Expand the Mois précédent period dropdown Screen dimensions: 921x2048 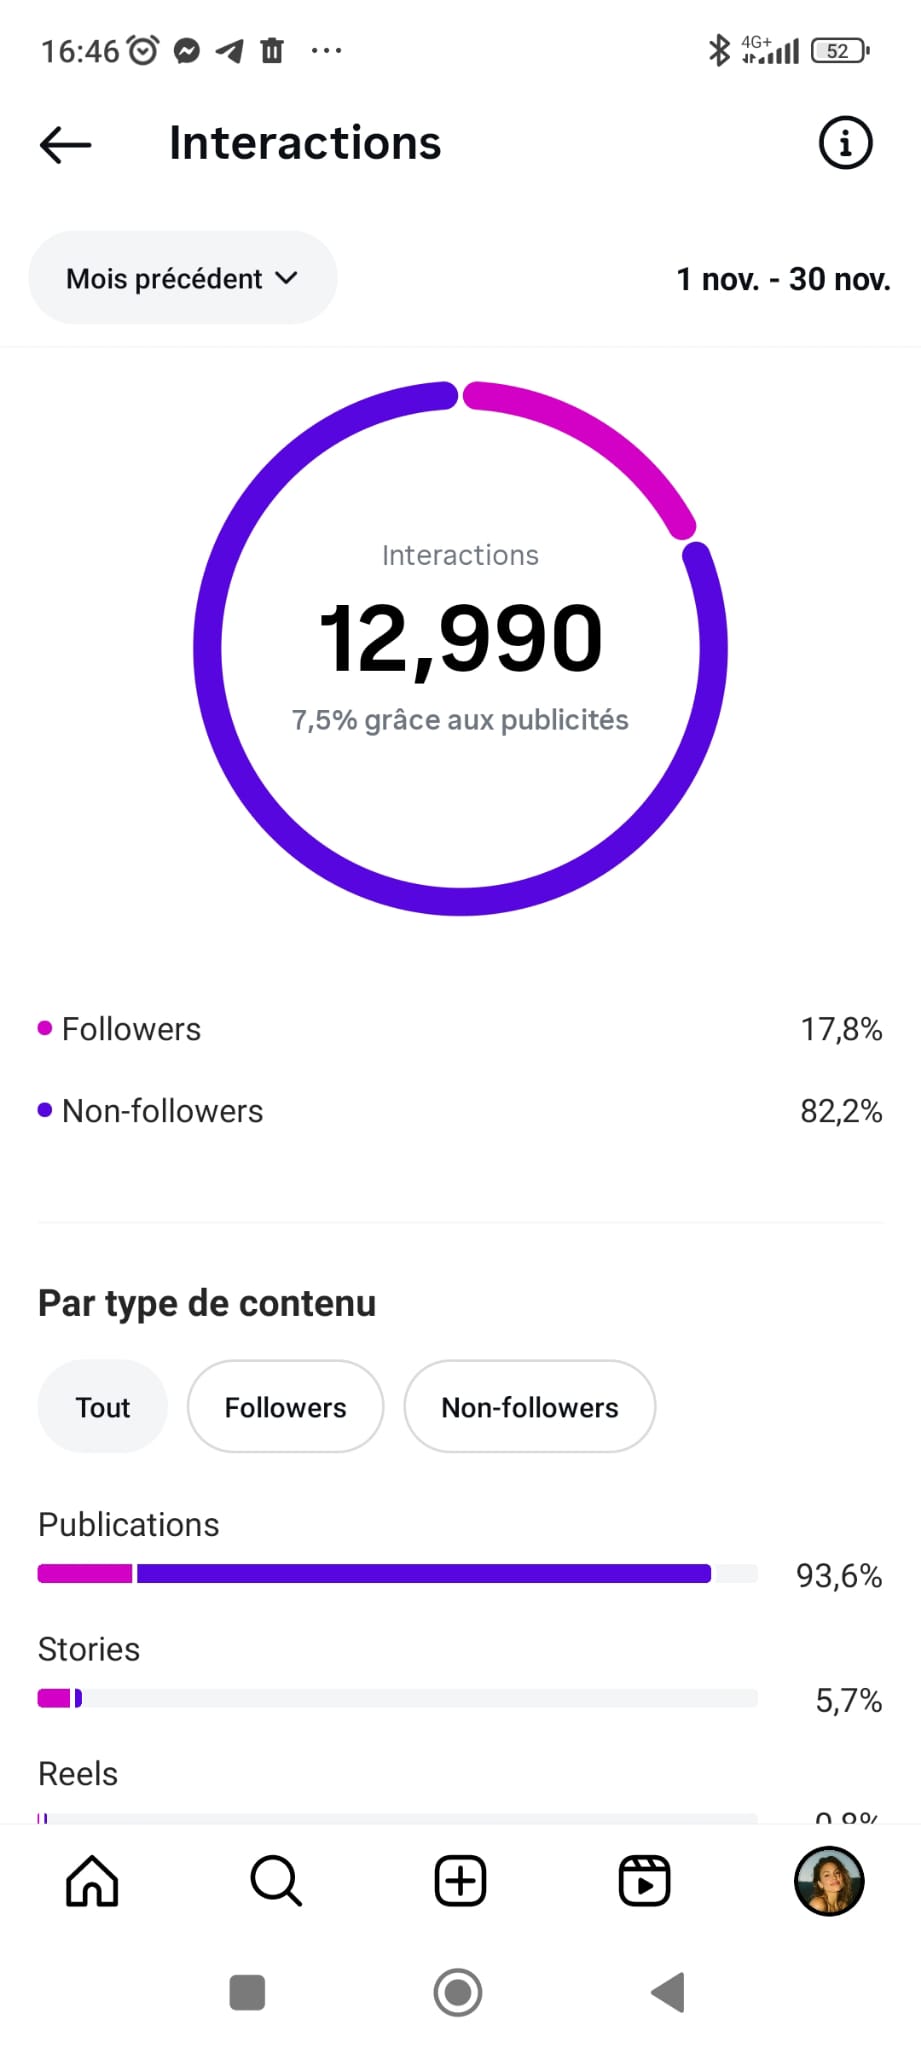pyautogui.click(x=182, y=278)
